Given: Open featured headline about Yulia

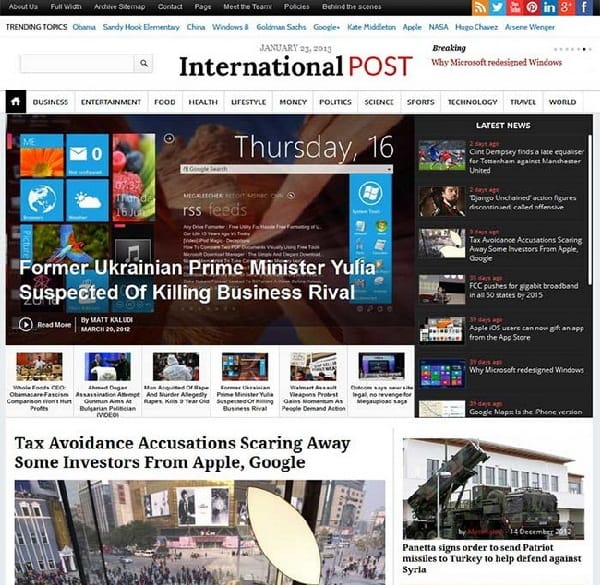Looking at the screenshot, I should click(197, 280).
